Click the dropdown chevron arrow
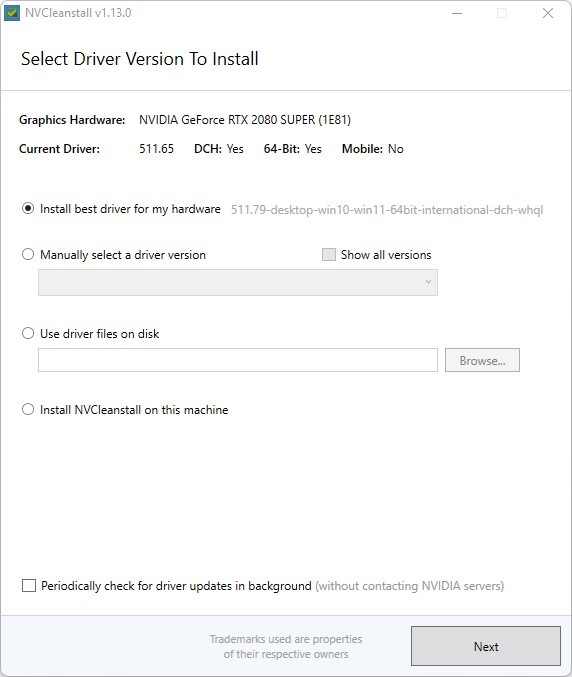The height and width of the screenshot is (677, 572). 428,282
